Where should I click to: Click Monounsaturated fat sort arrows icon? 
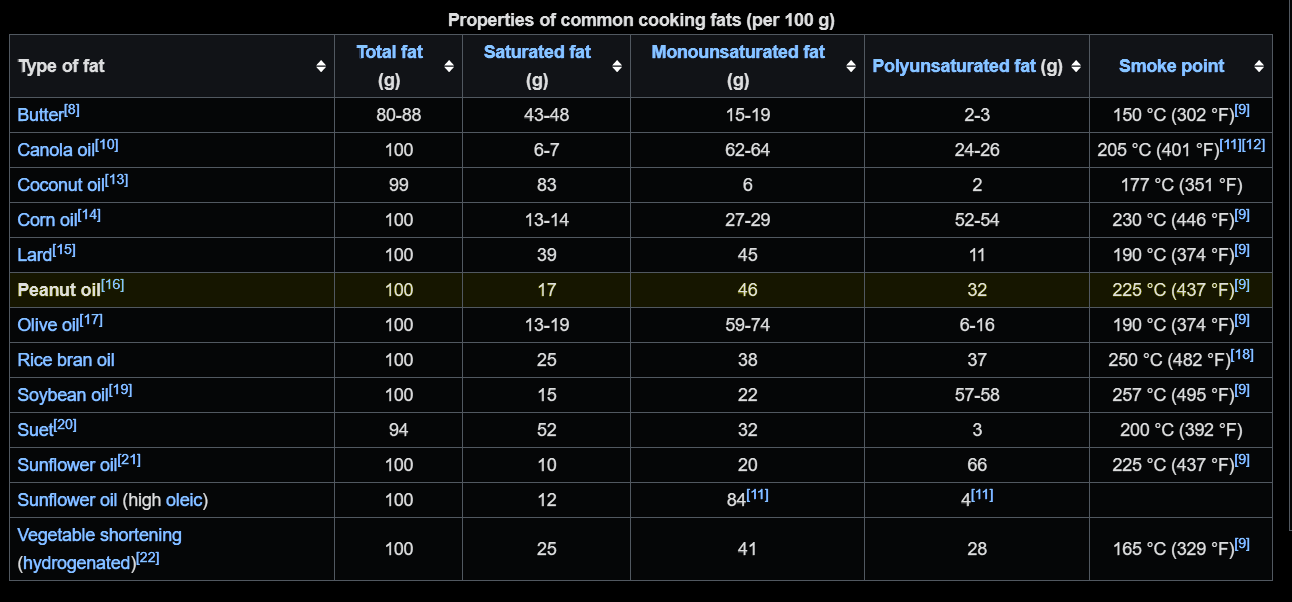(851, 66)
